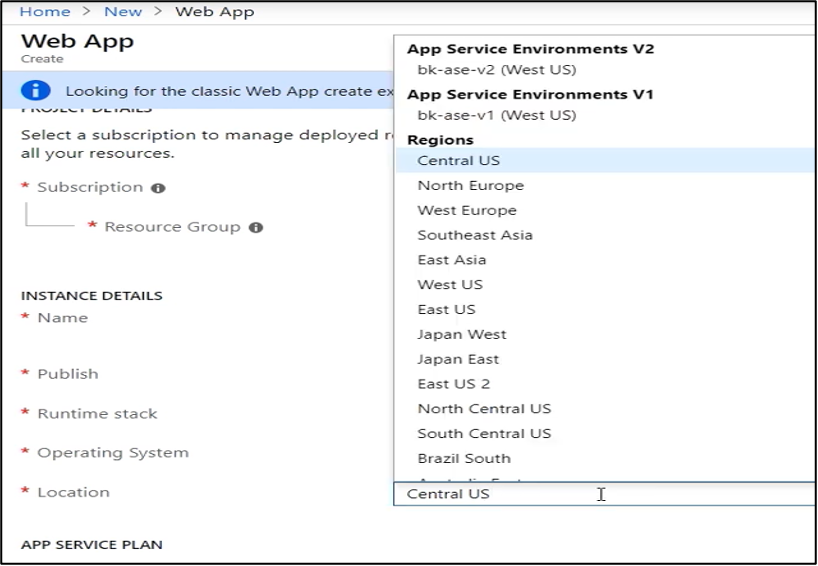Image resolution: width=818 pixels, height=566 pixels.
Task: Select Japan East region
Action: click(458, 359)
